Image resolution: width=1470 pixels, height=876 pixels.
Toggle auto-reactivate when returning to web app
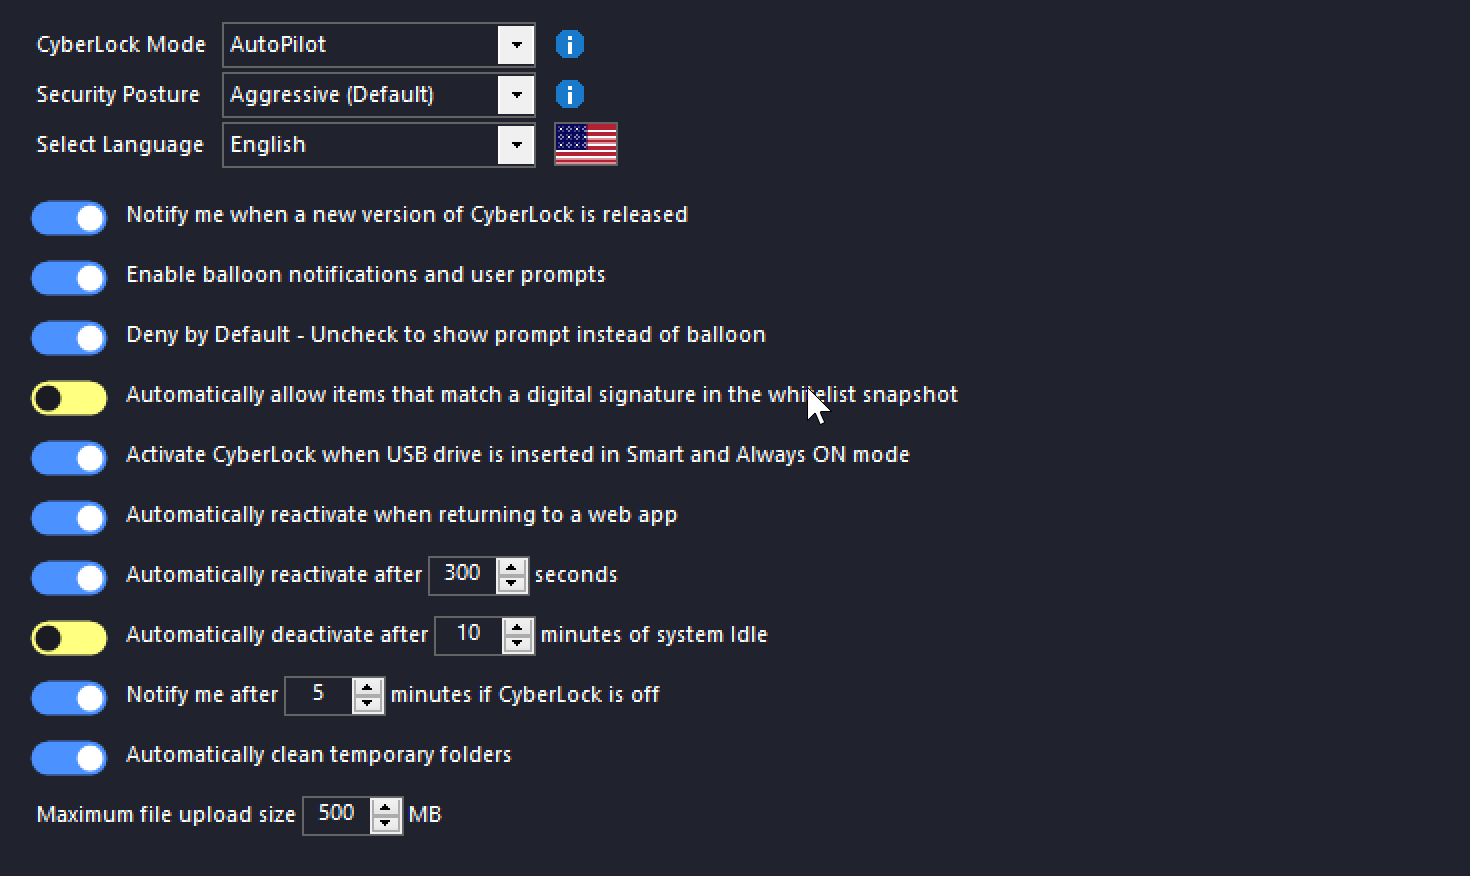click(69, 518)
